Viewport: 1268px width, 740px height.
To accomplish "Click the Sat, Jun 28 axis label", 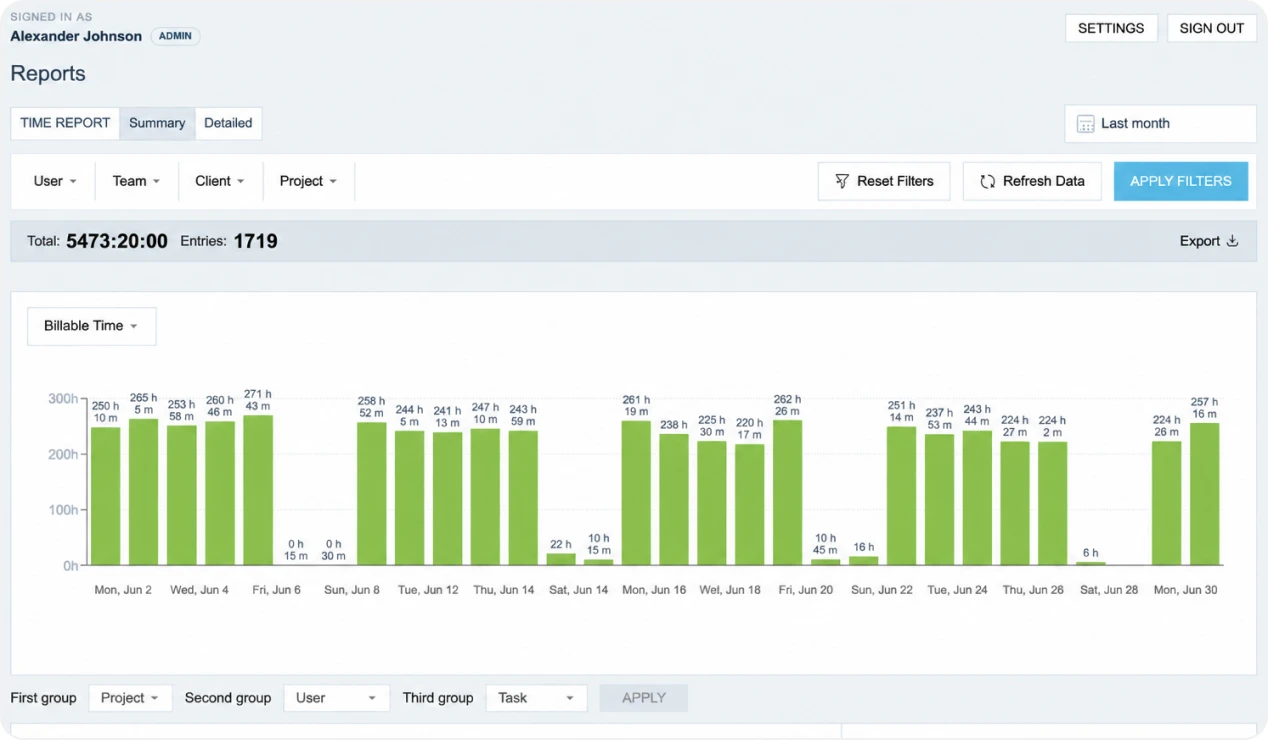I will 1109,590.
